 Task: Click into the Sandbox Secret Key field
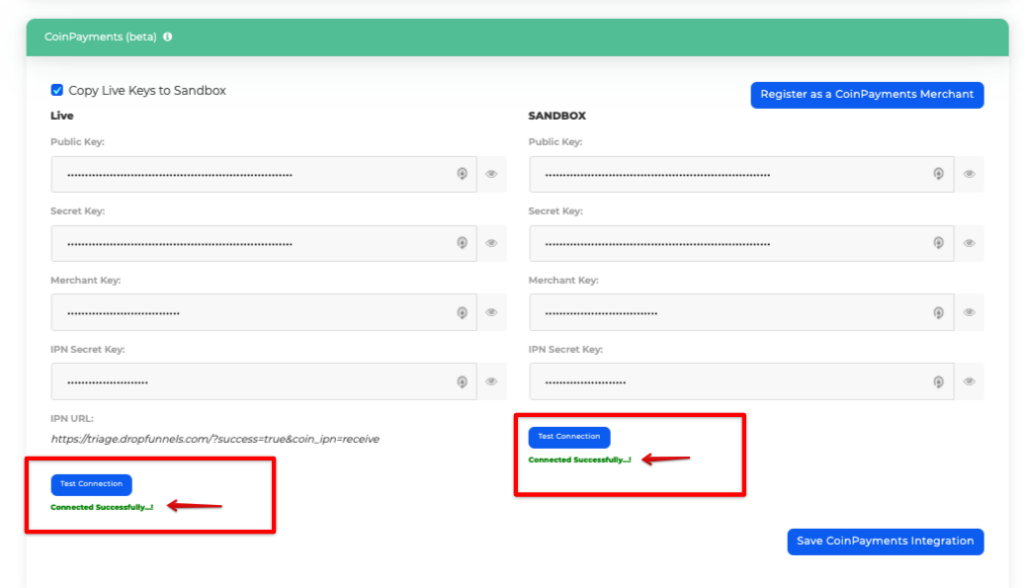(x=730, y=243)
